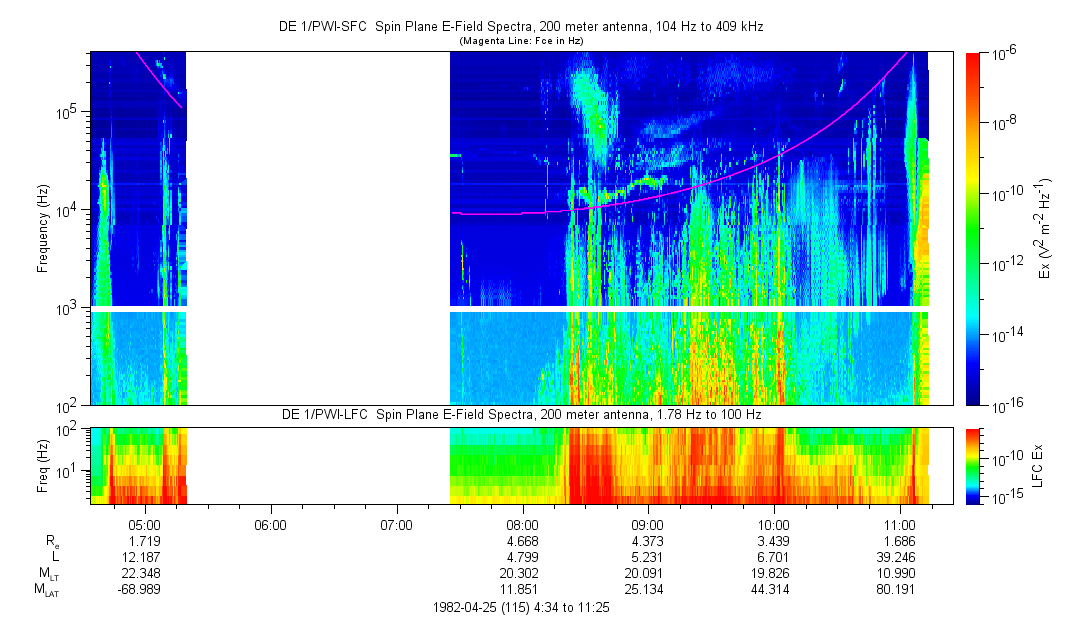The width and height of the screenshot is (1083, 620).
Task: Click the PWI-LFC lower panel title
Action: tap(520, 414)
